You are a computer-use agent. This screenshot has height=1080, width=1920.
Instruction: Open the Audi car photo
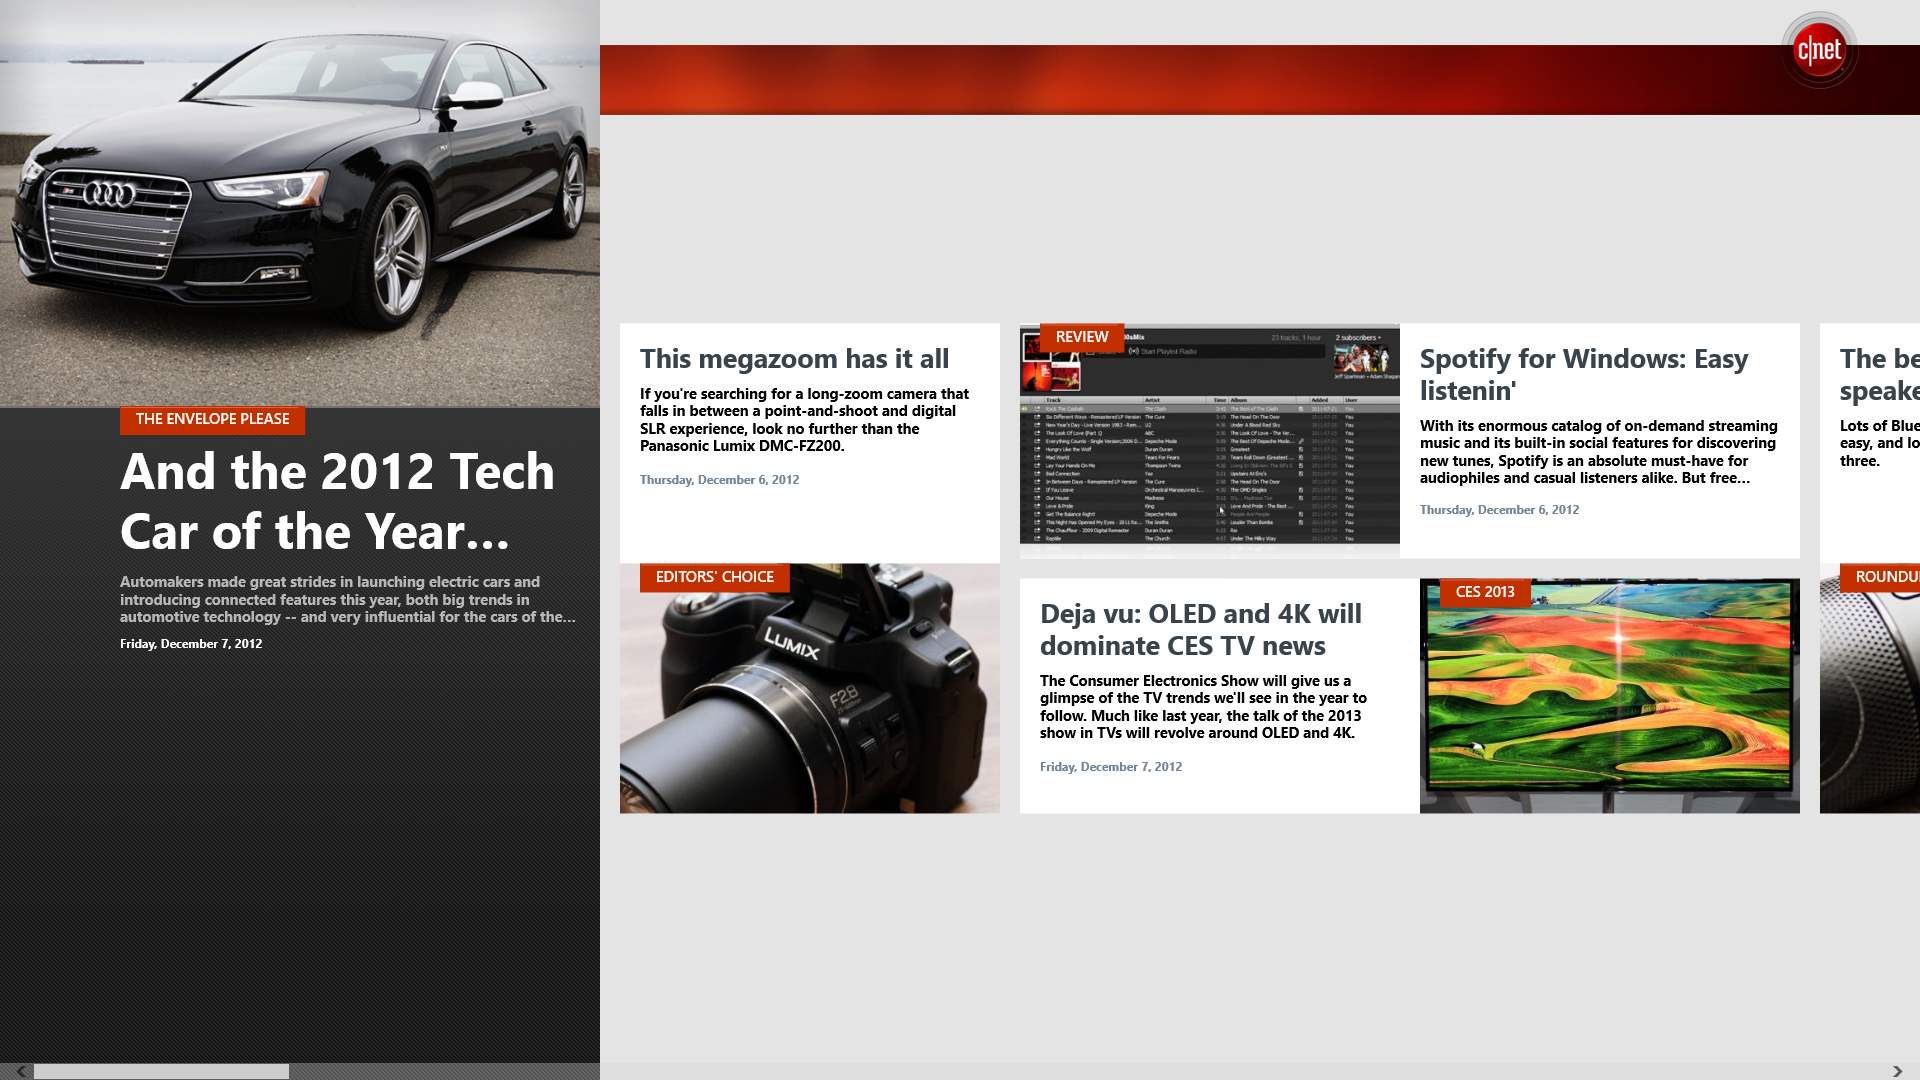pos(300,200)
